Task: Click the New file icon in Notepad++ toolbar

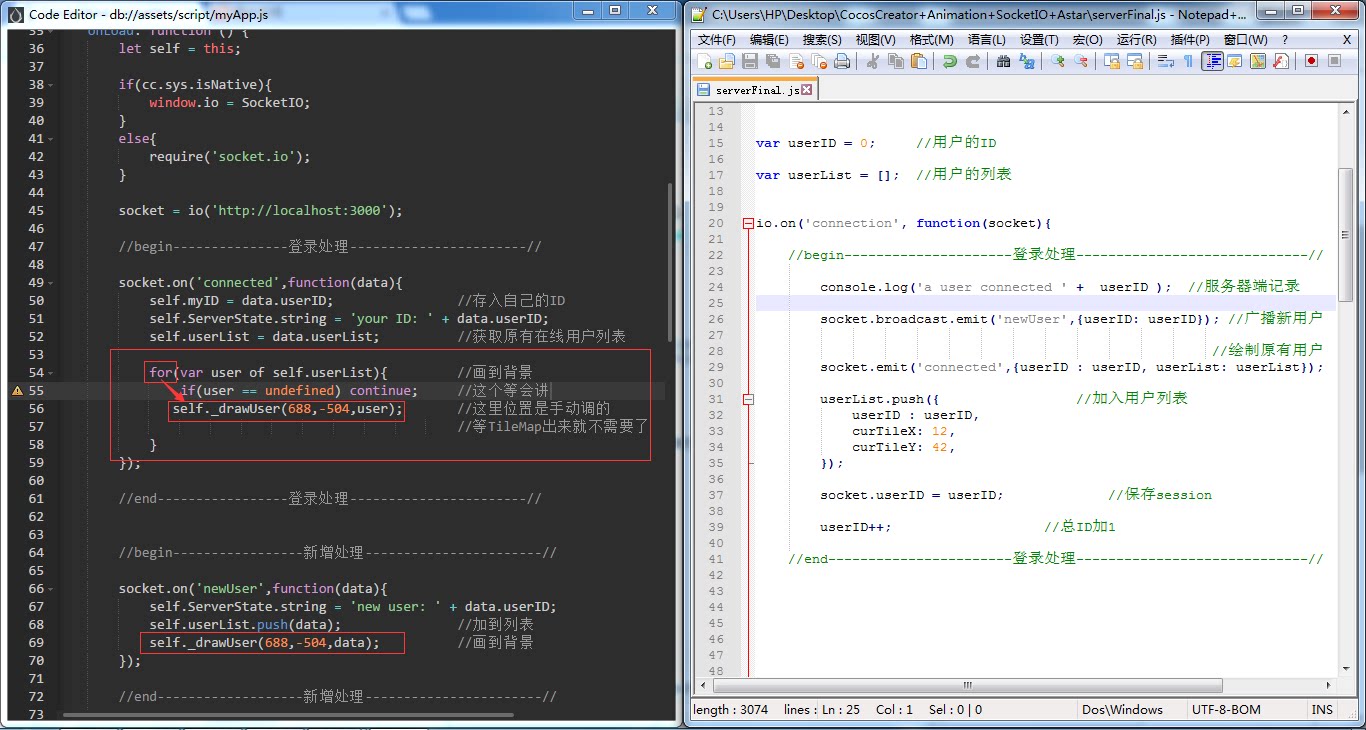Action: click(x=705, y=61)
